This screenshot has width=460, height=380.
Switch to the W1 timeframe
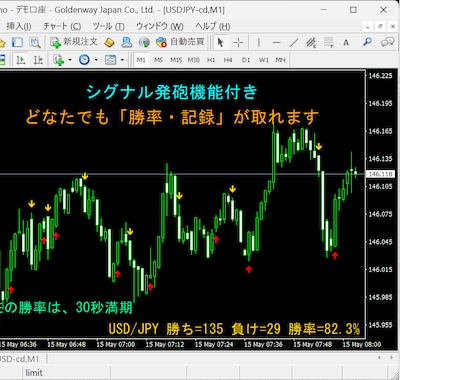click(x=263, y=60)
